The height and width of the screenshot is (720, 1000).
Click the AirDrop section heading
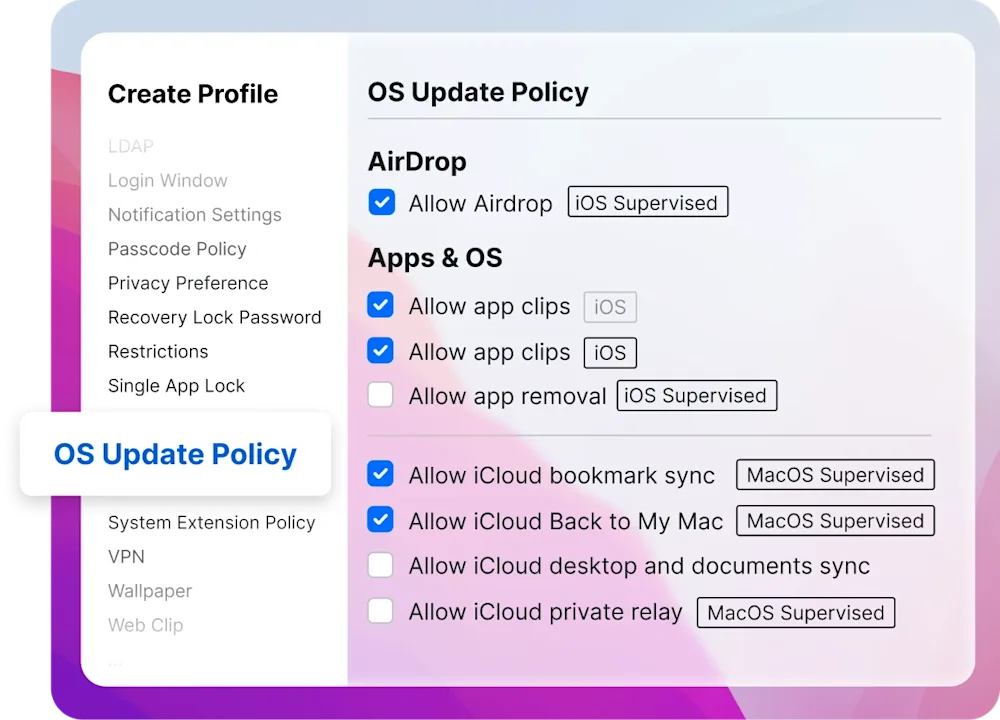click(x=417, y=161)
